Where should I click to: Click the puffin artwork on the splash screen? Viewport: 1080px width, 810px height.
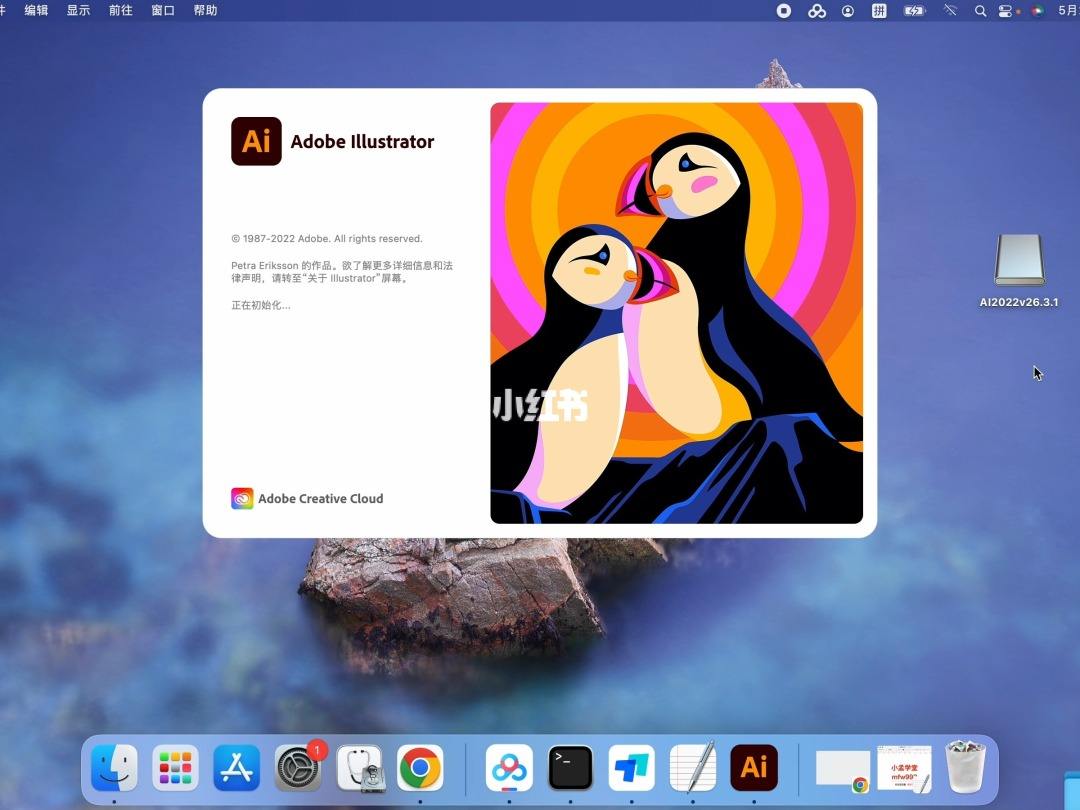pyautogui.click(x=676, y=313)
